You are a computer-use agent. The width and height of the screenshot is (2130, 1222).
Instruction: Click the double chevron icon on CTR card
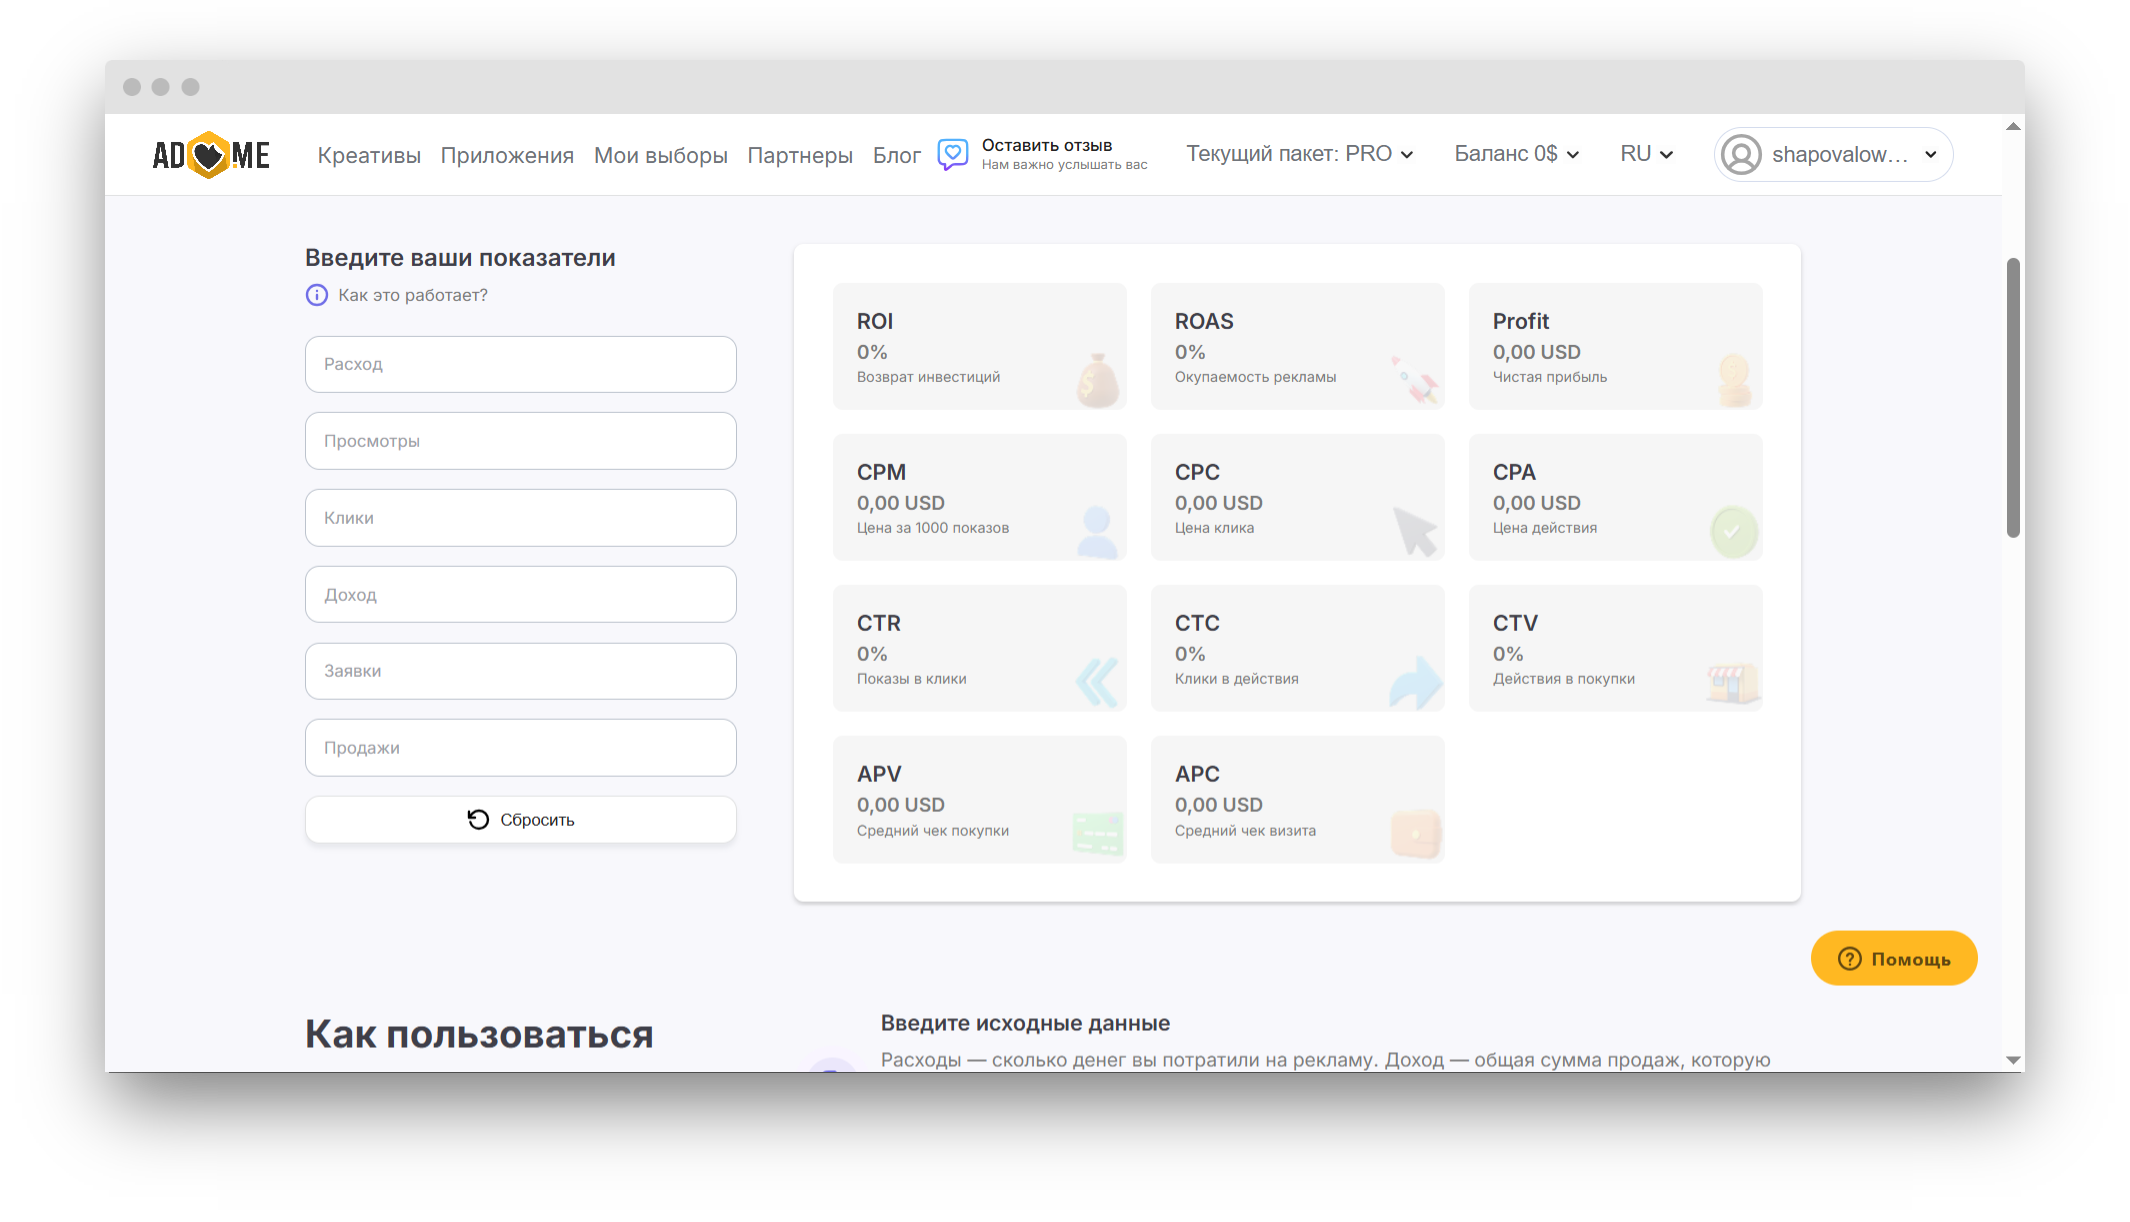point(1097,681)
